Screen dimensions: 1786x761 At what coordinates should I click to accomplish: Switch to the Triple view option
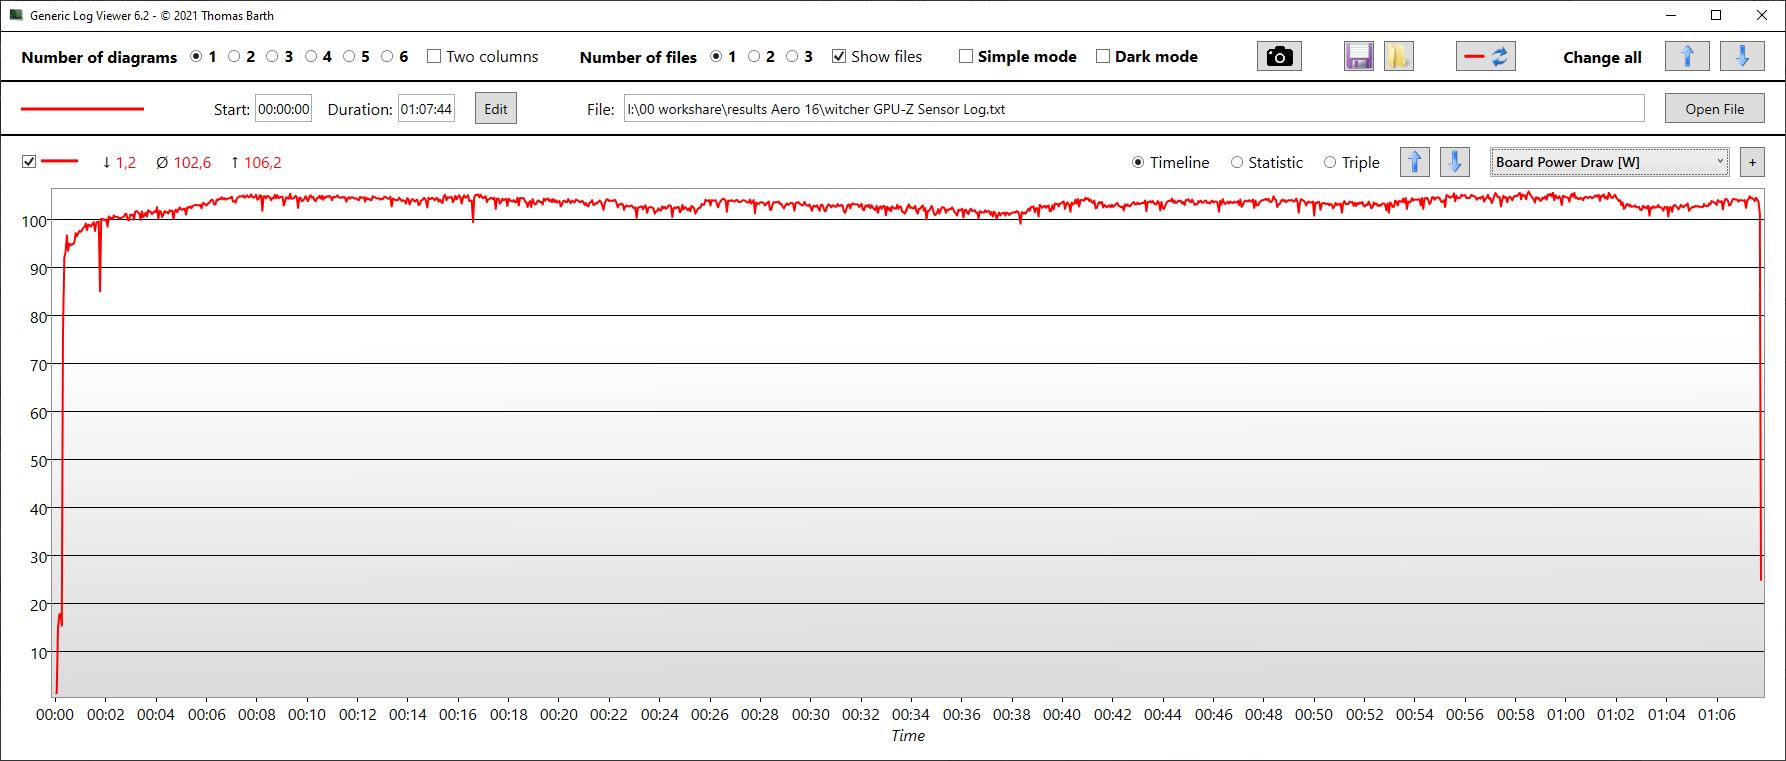(1330, 162)
